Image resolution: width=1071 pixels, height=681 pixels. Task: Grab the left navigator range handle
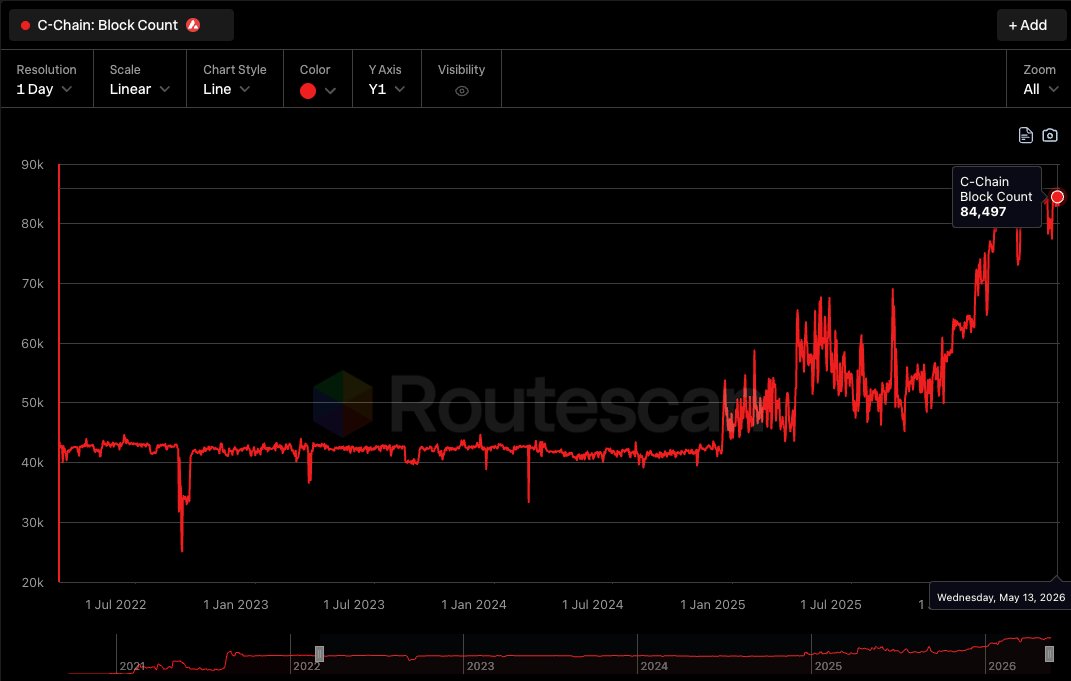pos(319,654)
